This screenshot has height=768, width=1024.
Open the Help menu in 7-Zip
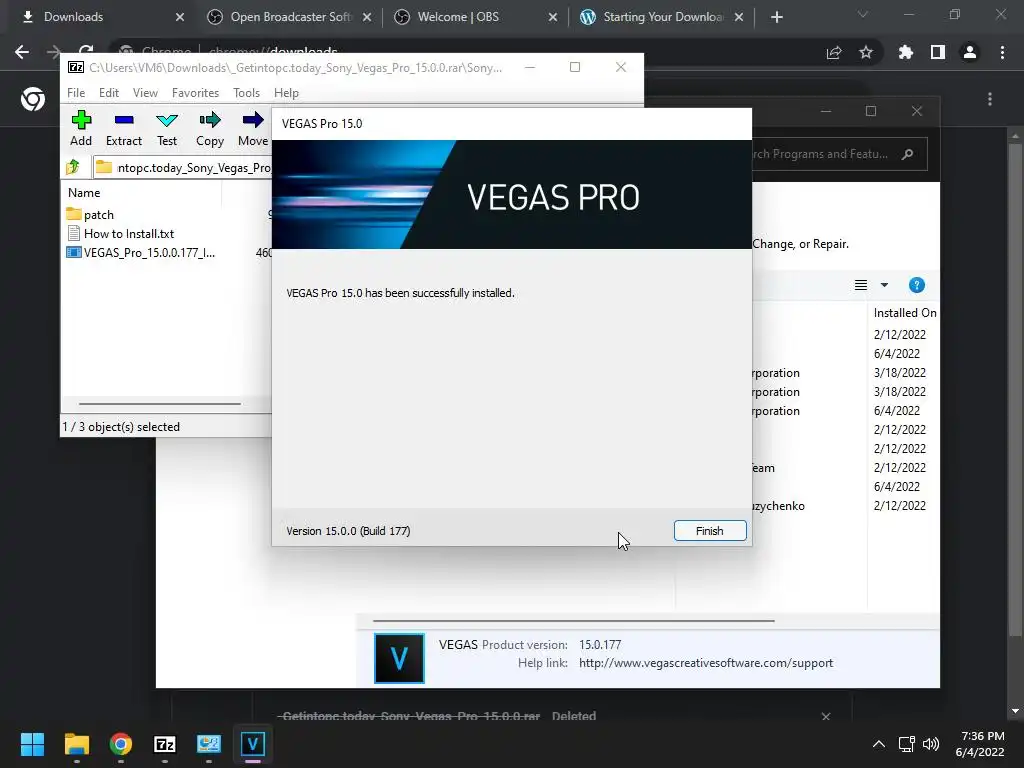[286, 93]
